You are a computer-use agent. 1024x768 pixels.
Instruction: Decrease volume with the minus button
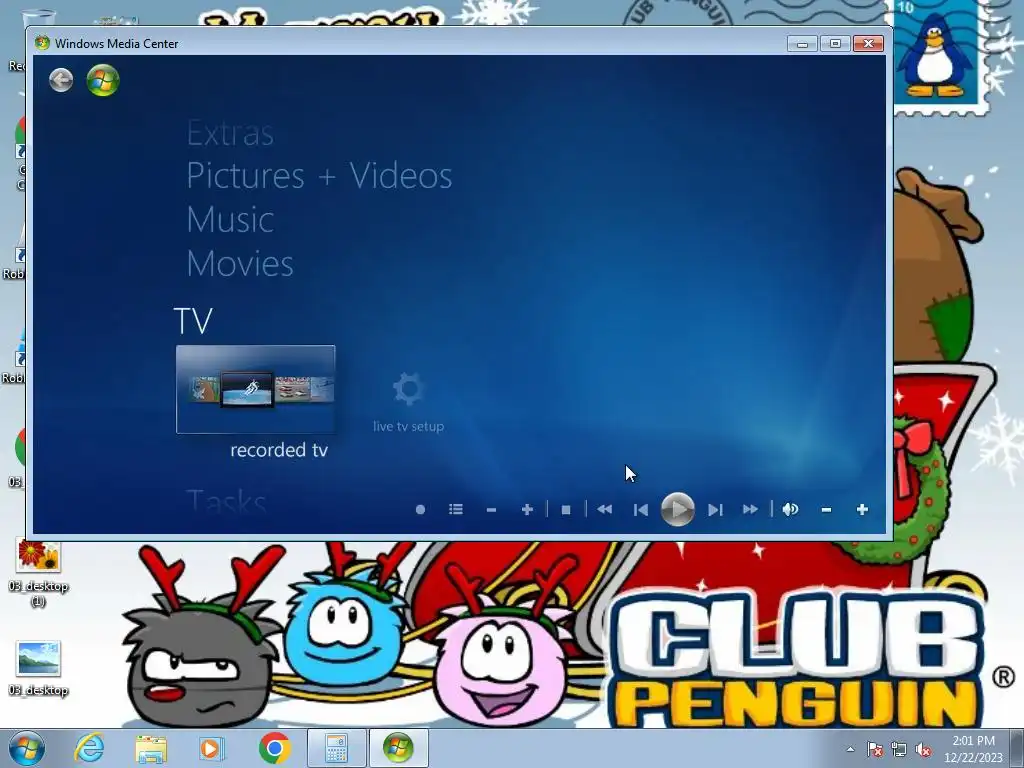coord(826,509)
